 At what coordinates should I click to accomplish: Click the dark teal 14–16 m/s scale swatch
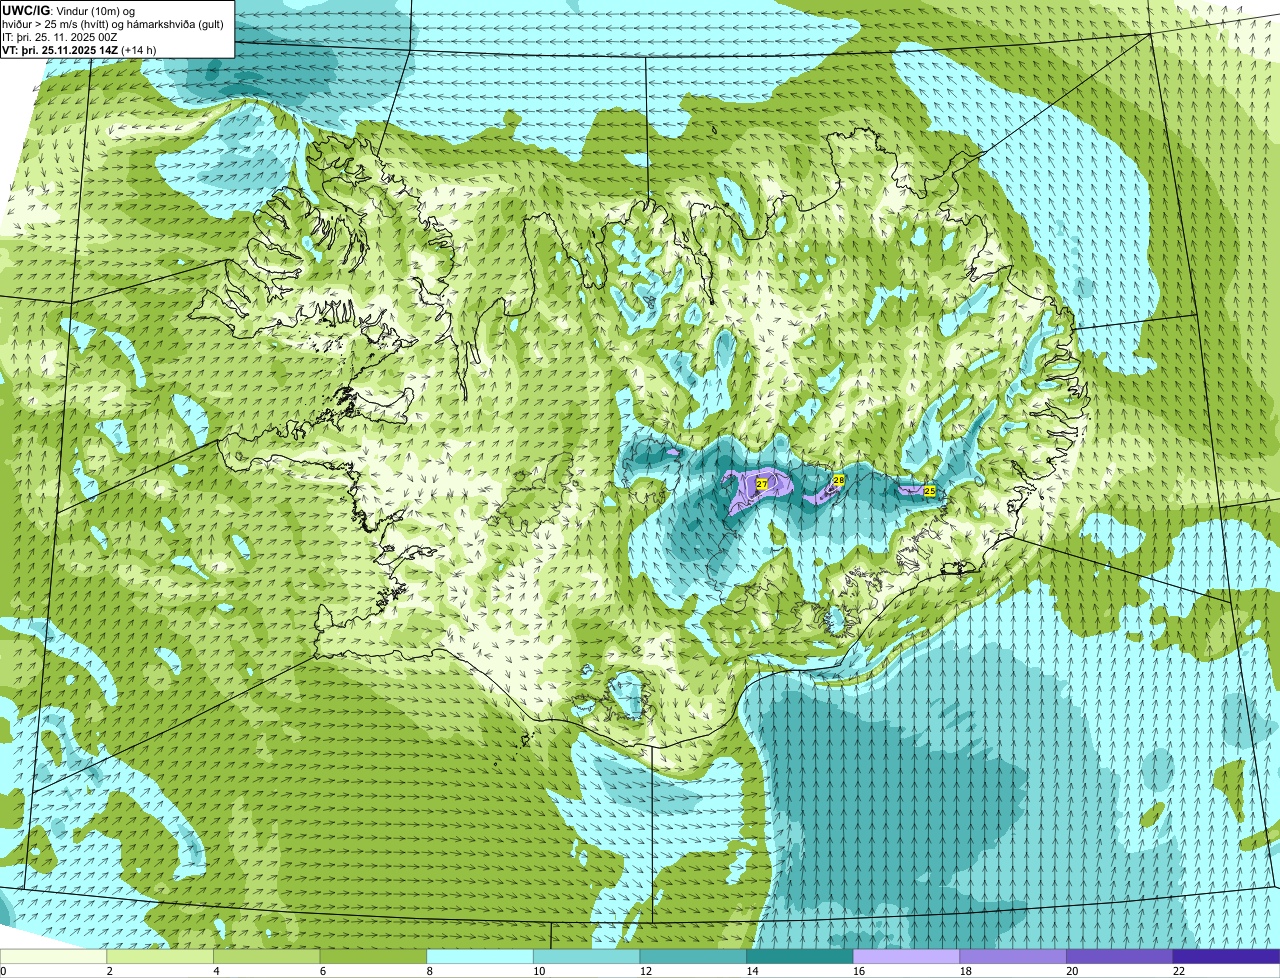(800, 956)
